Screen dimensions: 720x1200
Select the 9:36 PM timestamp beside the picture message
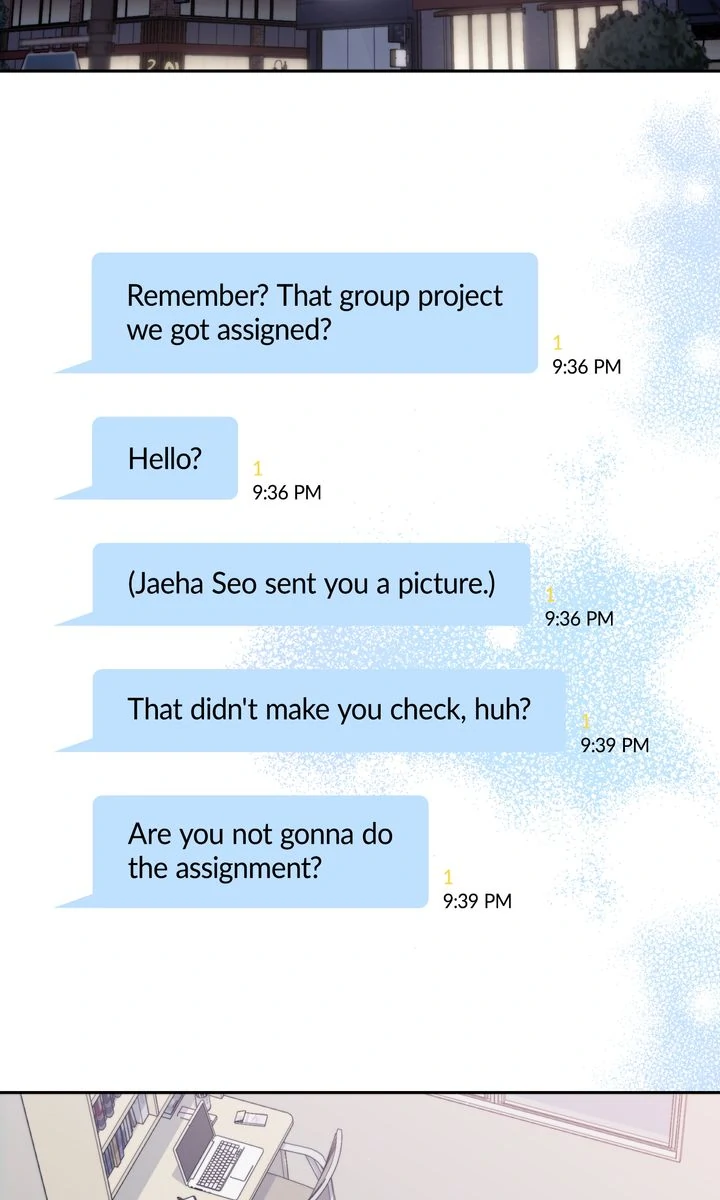click(x=579, y=619)
